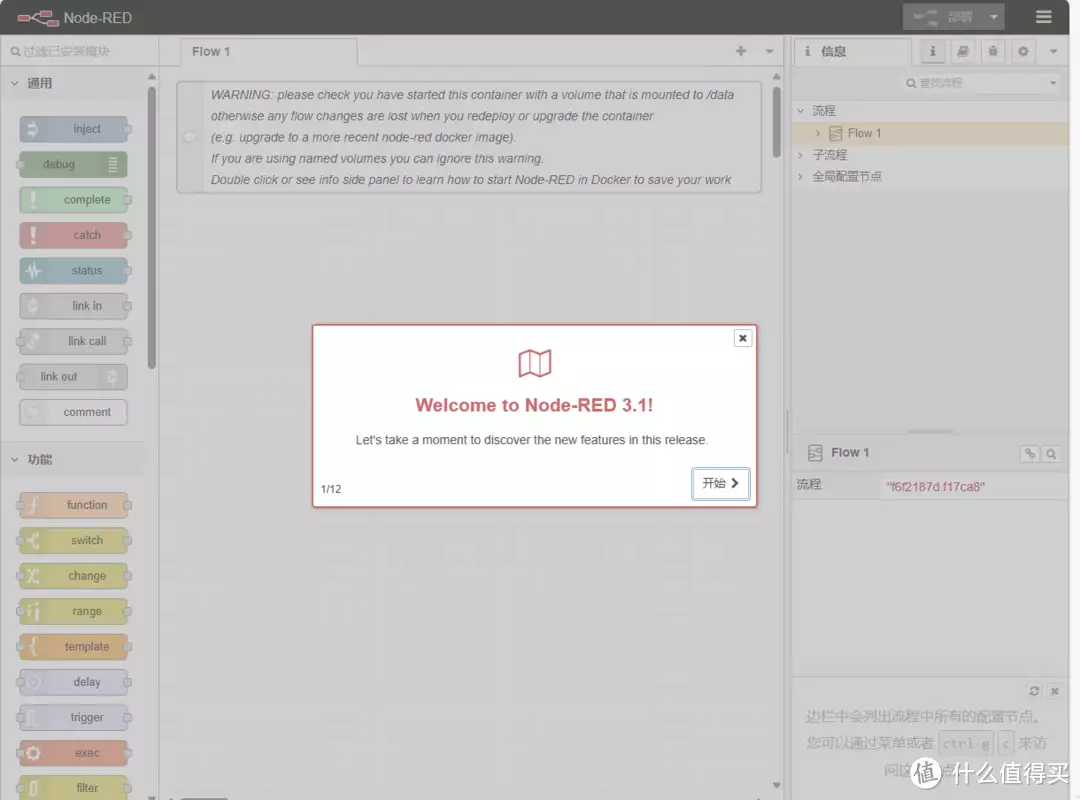1080x800 pixels.
Task: Select the trigger node in palette
Action: click(74, 717)
